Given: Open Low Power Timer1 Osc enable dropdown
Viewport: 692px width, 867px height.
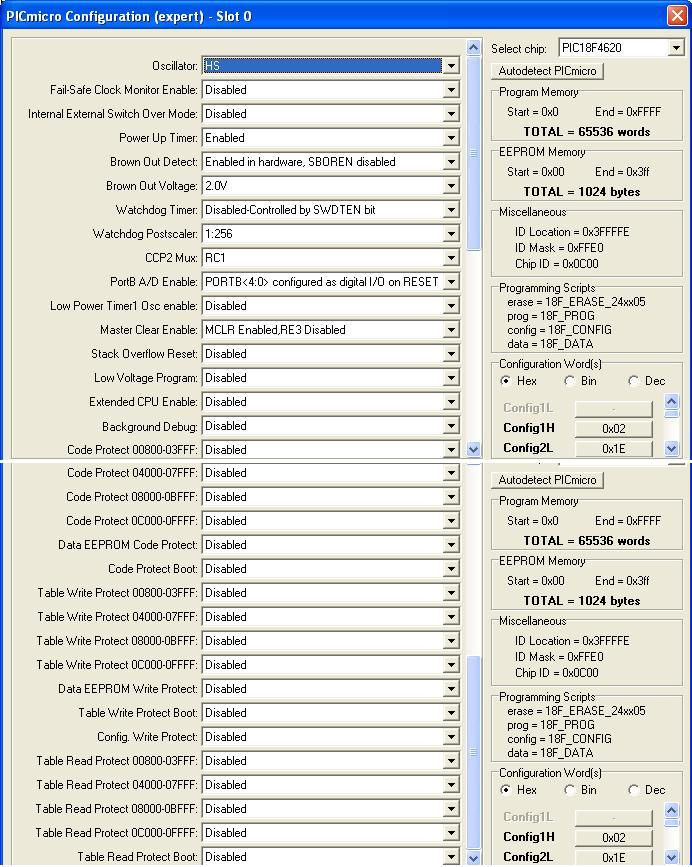Looking at the screenshot, I should [x=331, y=306].
